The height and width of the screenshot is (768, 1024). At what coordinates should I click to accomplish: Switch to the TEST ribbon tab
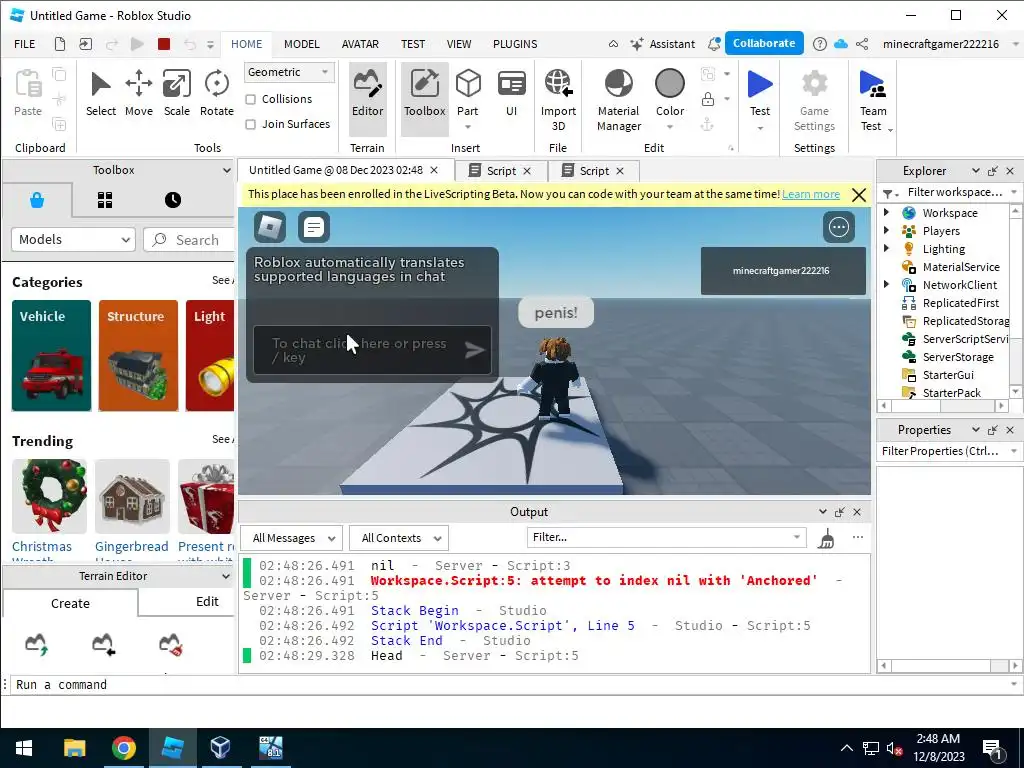(x=413, y=44)
